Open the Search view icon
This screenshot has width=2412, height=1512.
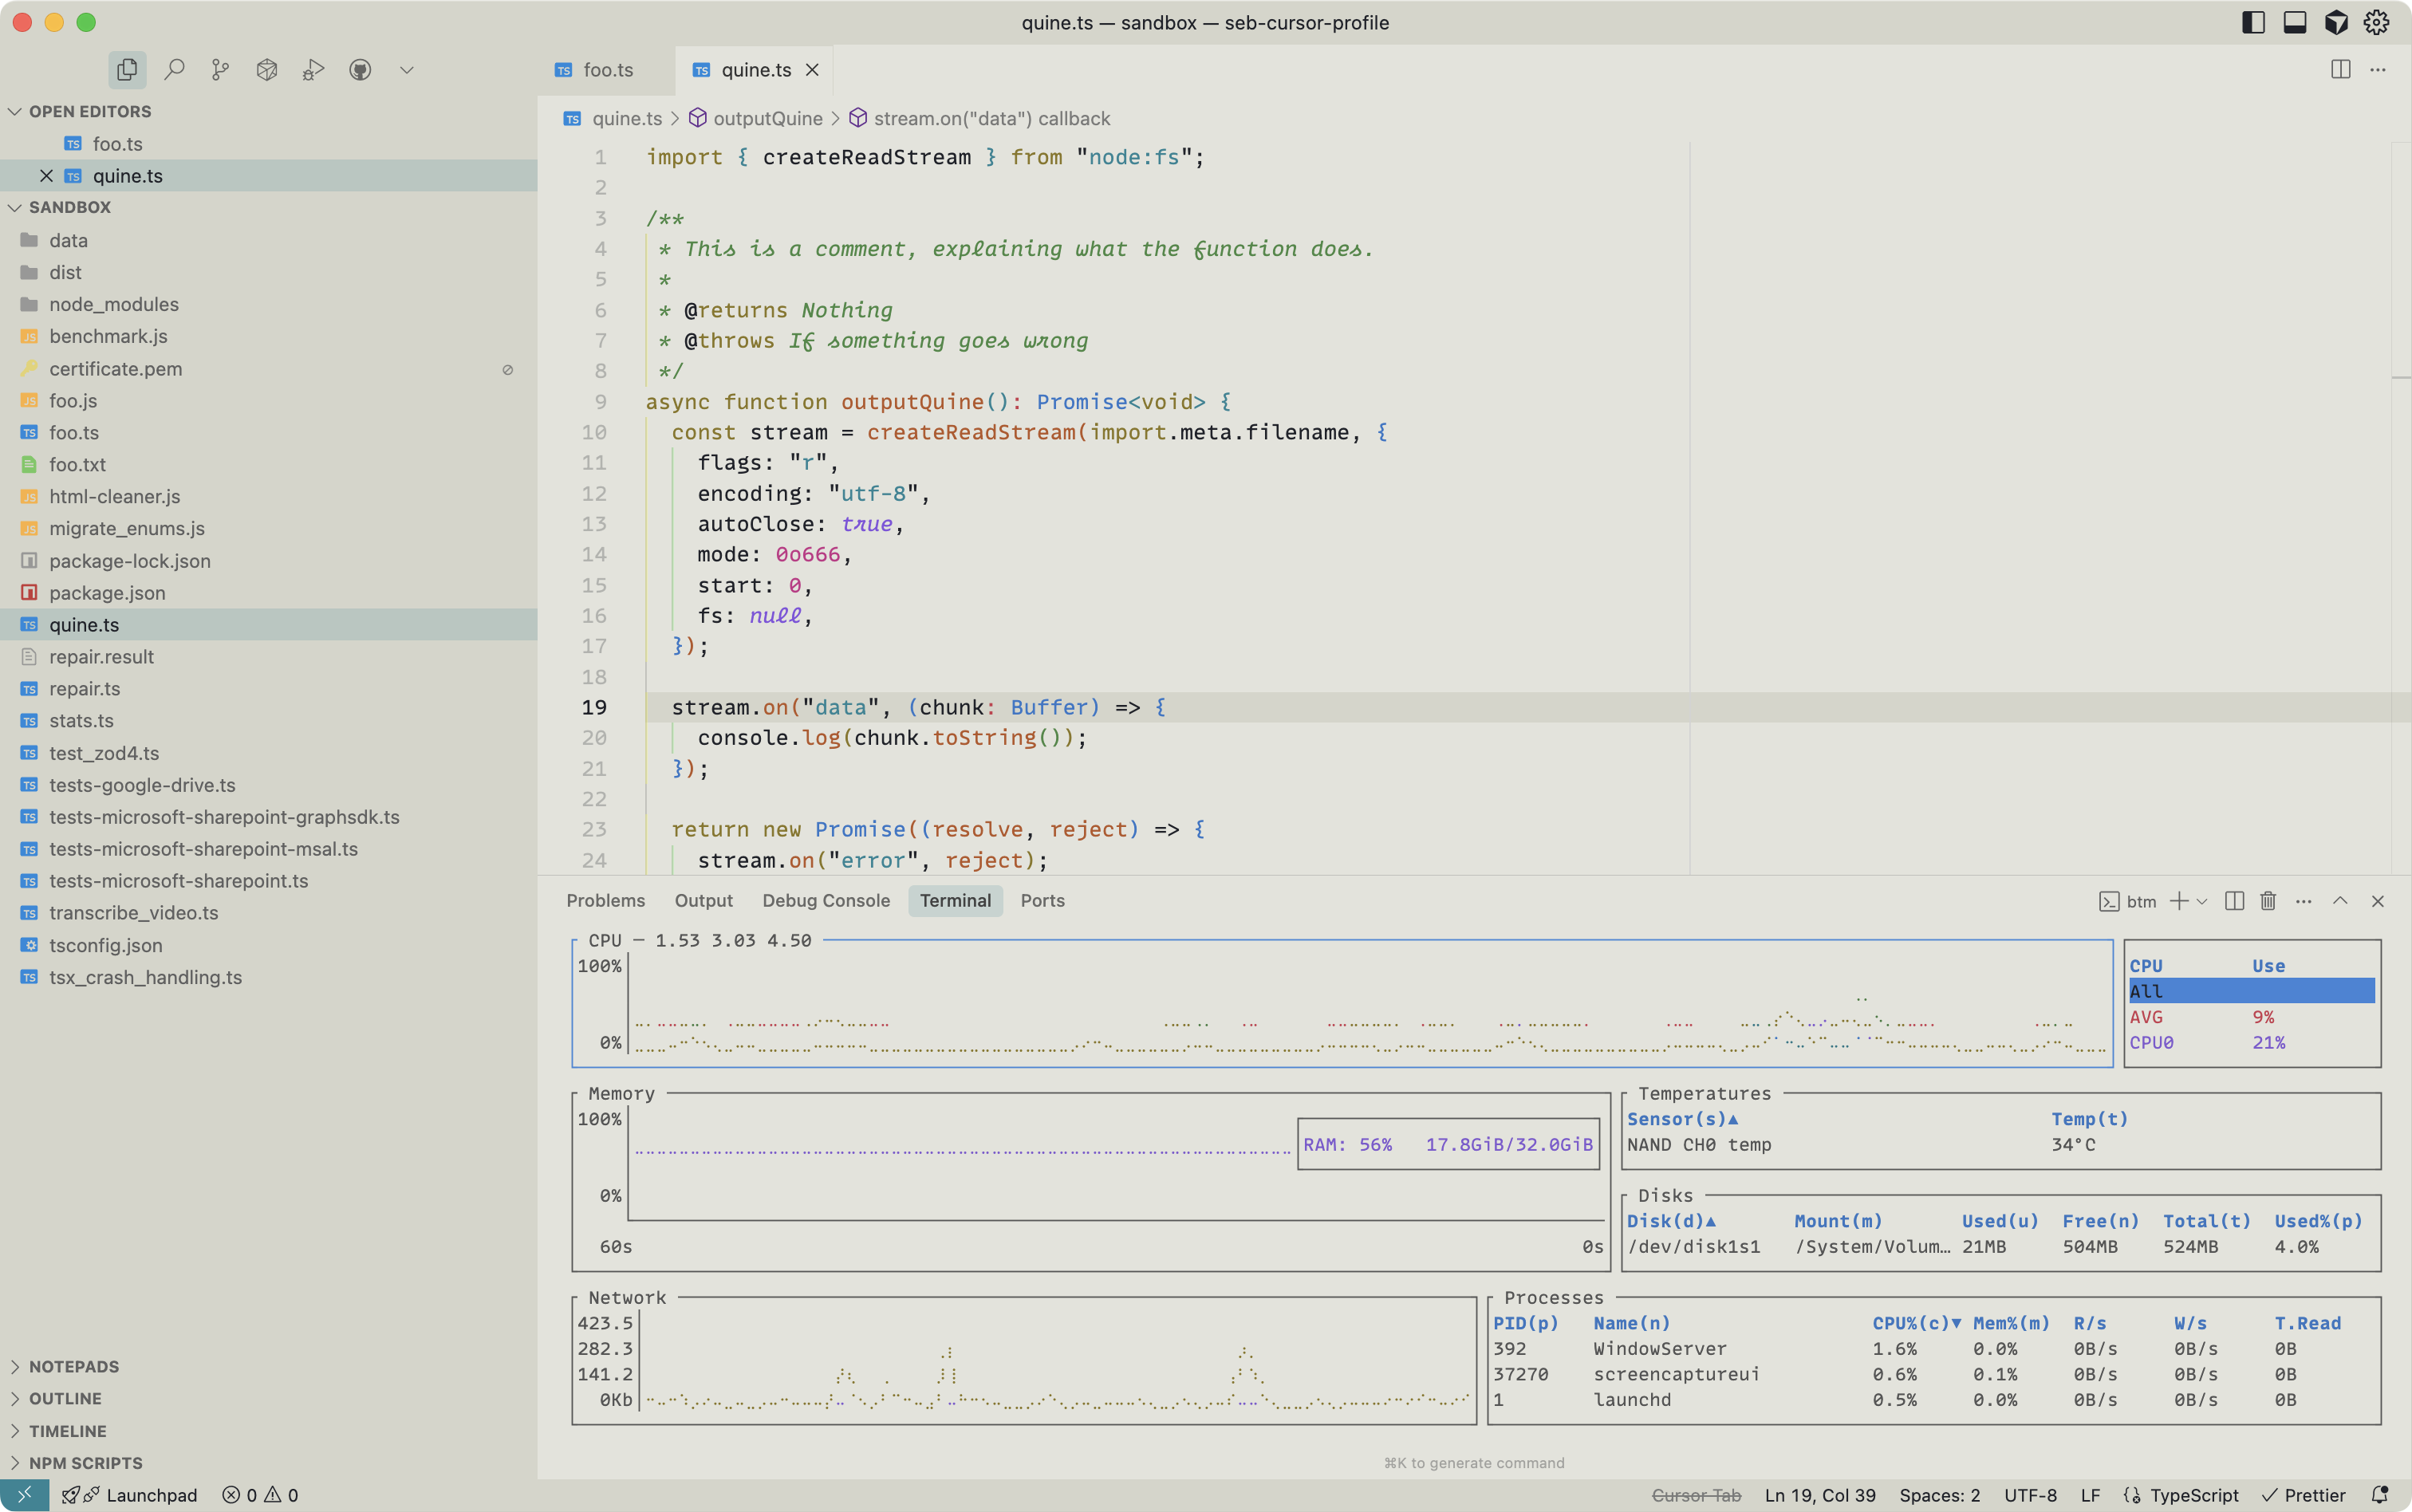coord(174,70)
